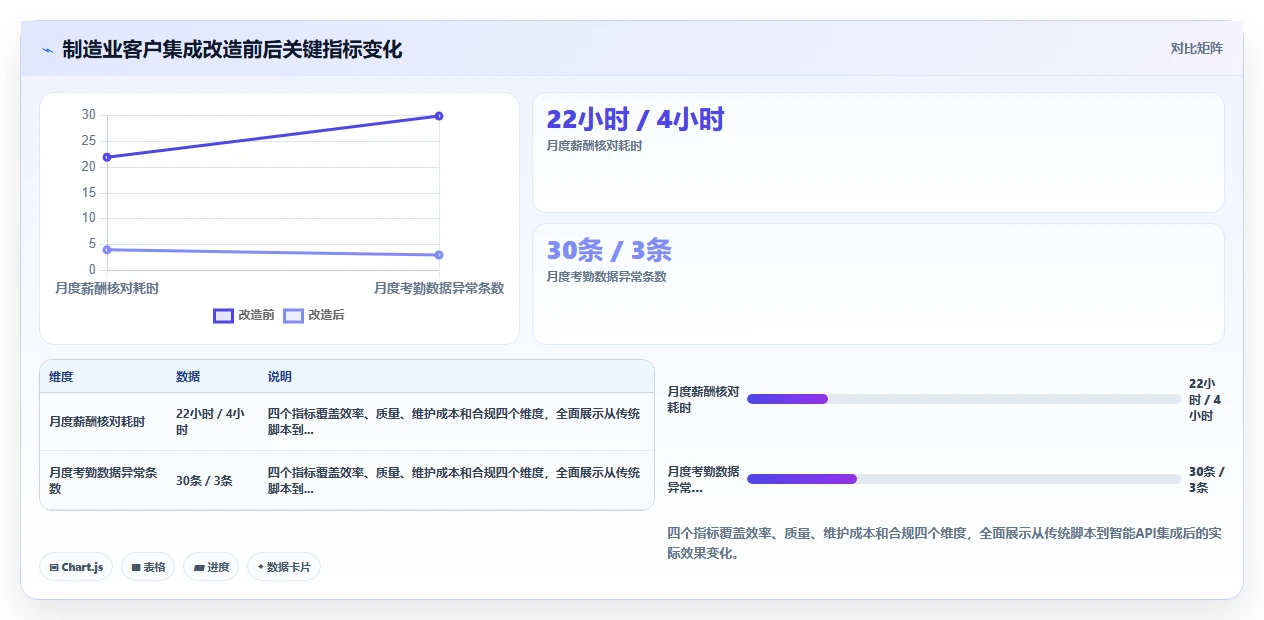This screenshot has height=620, width=1264.
Task: Click the 22小时 / 4小时 card value
Action: click(635, 119)
